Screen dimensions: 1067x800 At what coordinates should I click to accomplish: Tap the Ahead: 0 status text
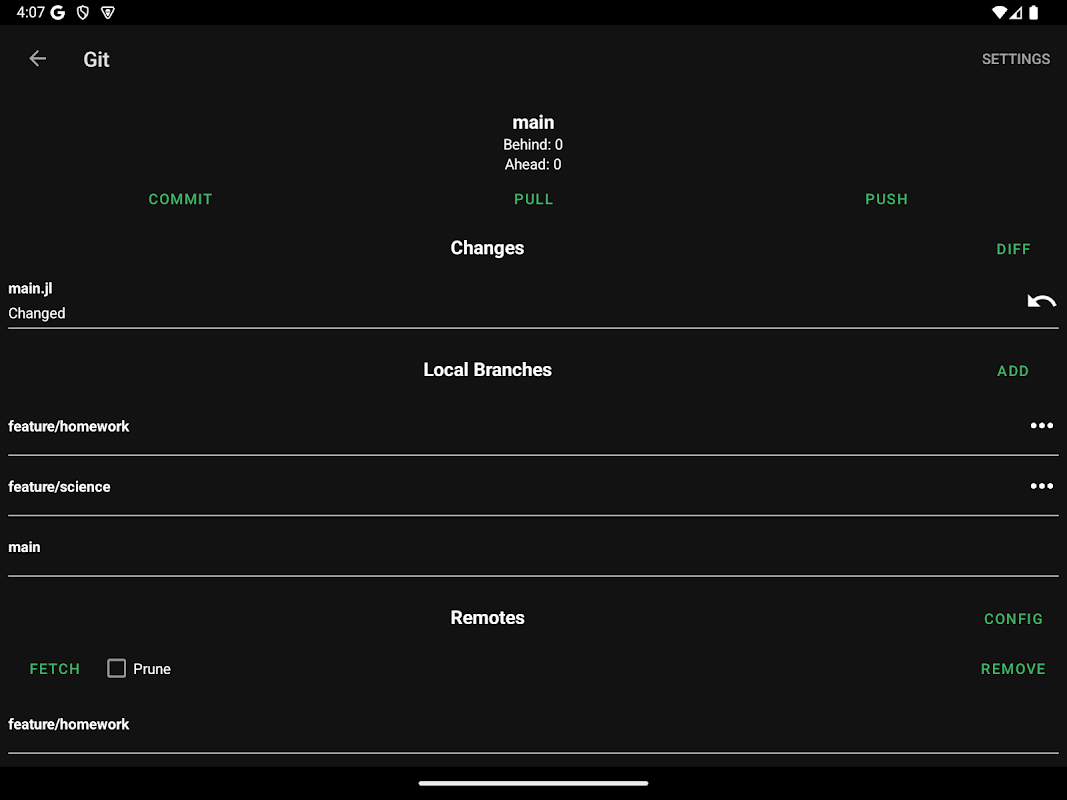click(533, 164)
